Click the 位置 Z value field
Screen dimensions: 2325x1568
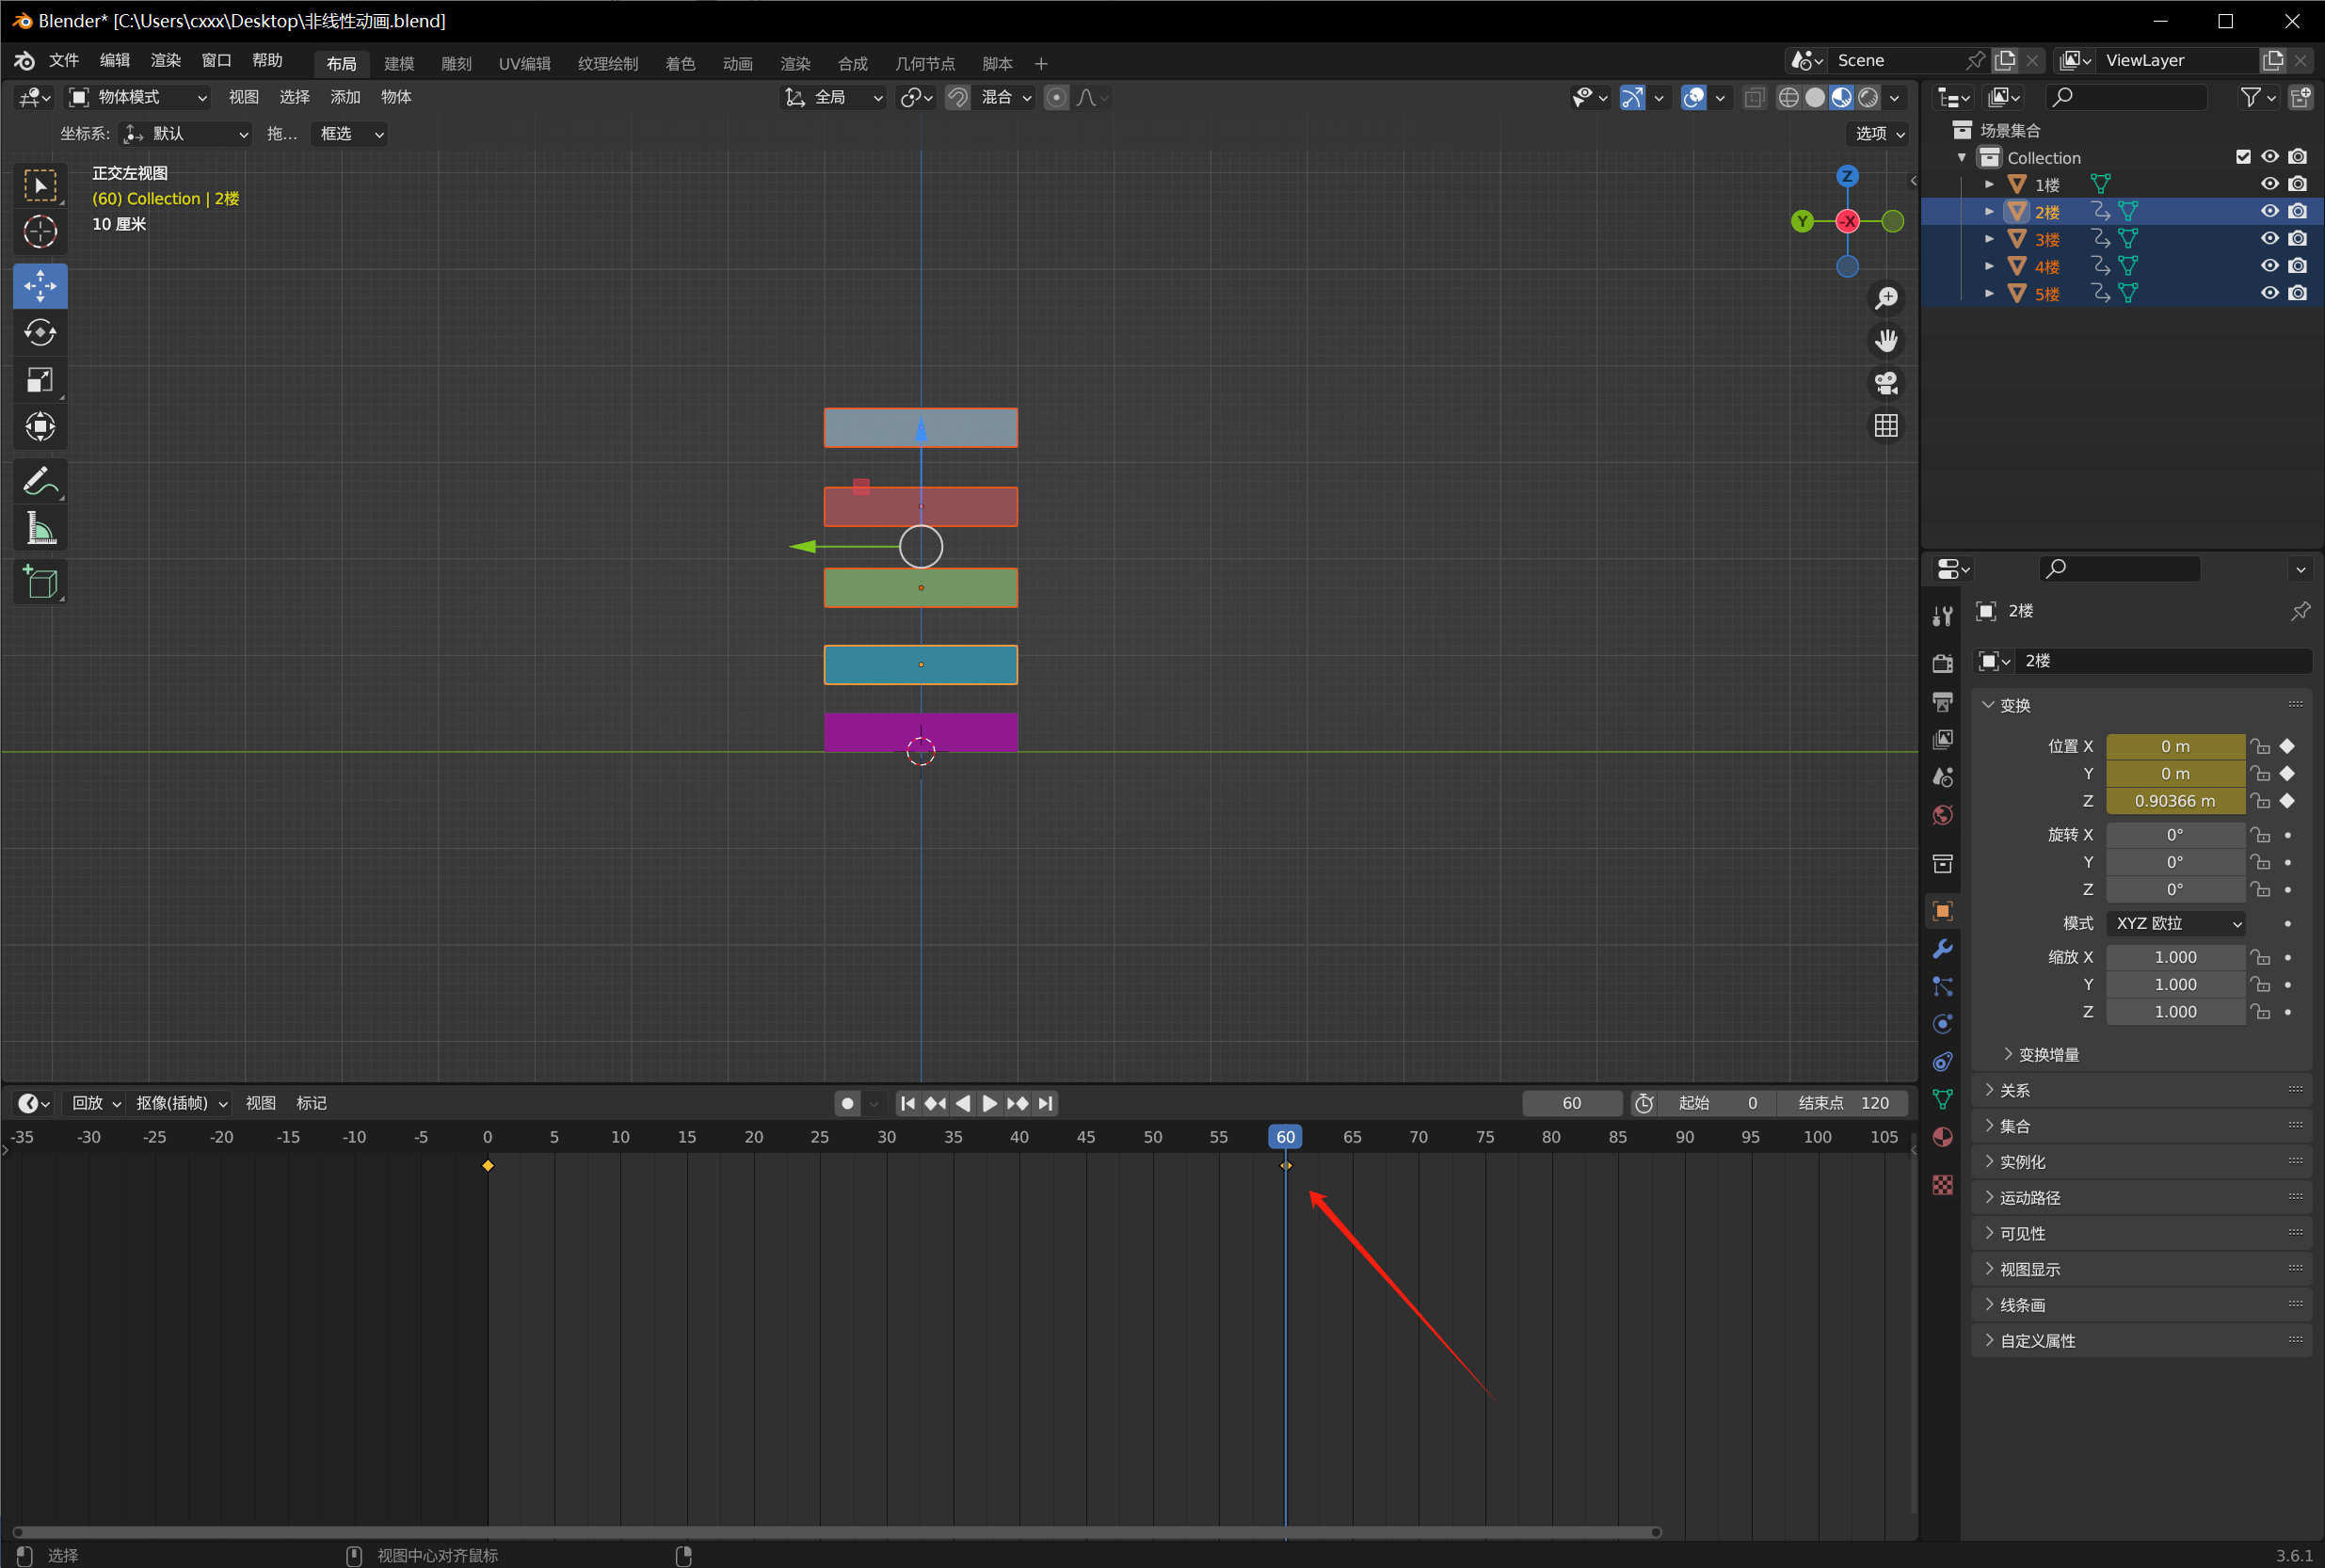2174,801
